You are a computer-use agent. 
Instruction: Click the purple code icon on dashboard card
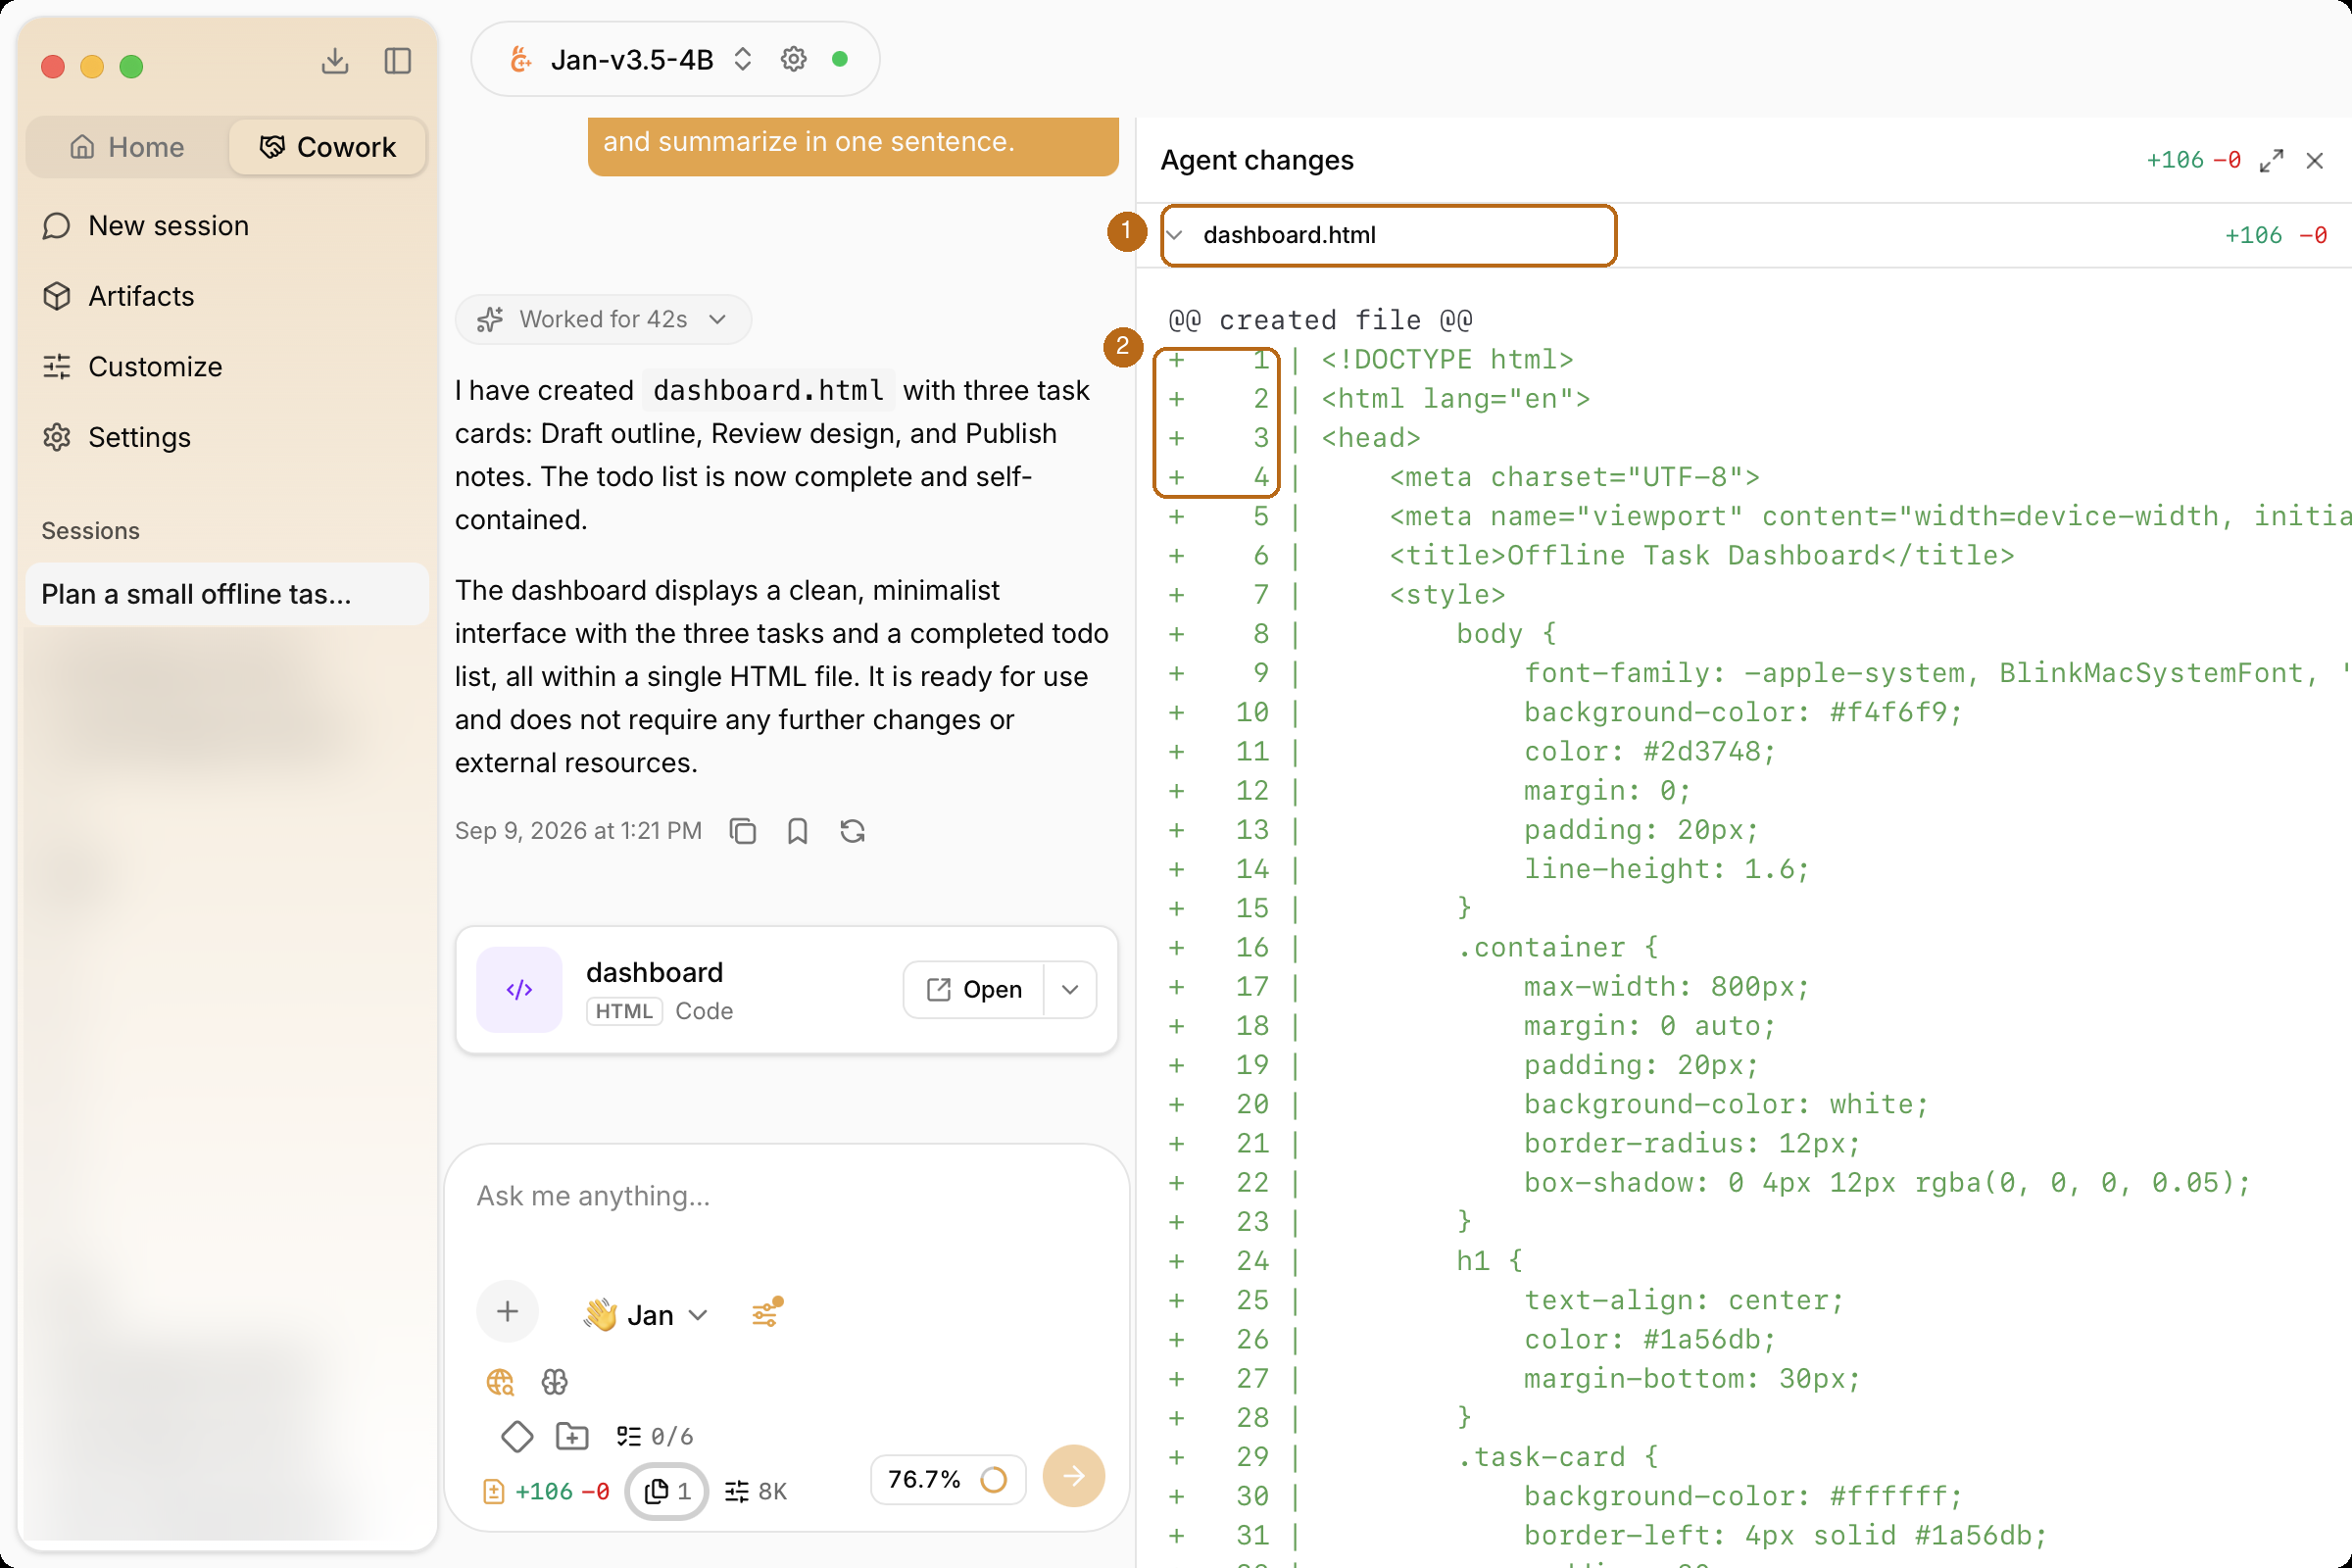519,990
